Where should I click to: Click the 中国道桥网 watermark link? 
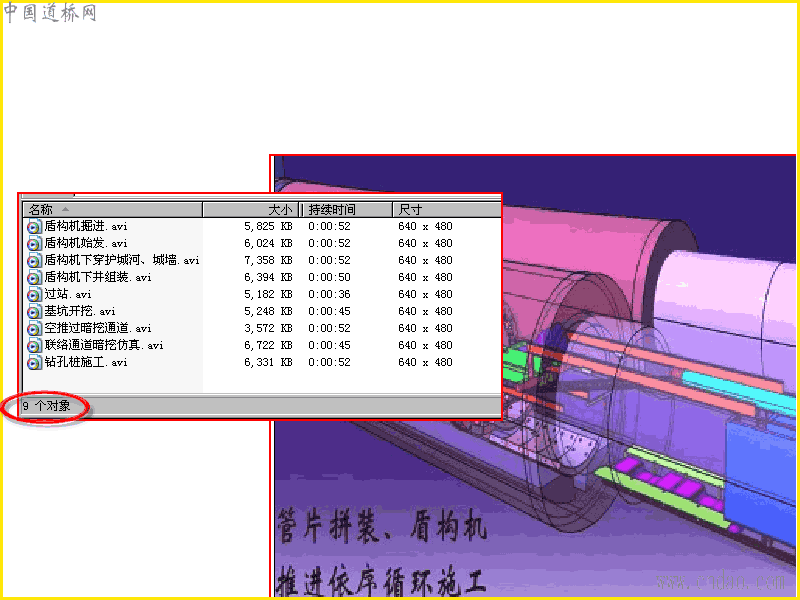pos(49,13)
